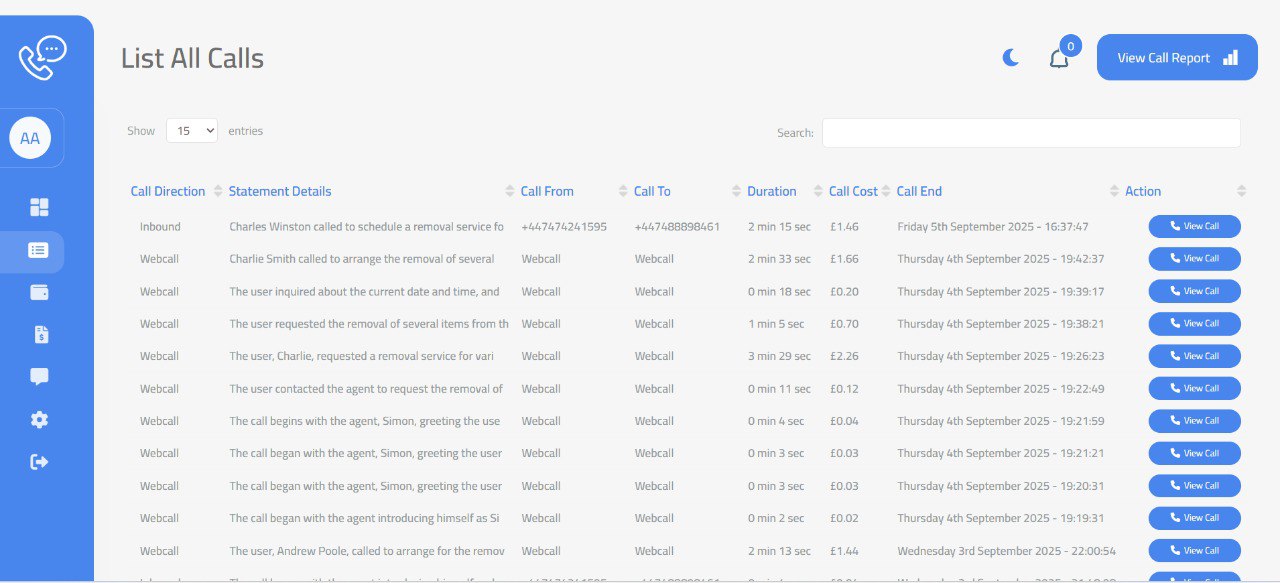
Task: Open the invoices document icon in sidebar
Action: point(39,334)
